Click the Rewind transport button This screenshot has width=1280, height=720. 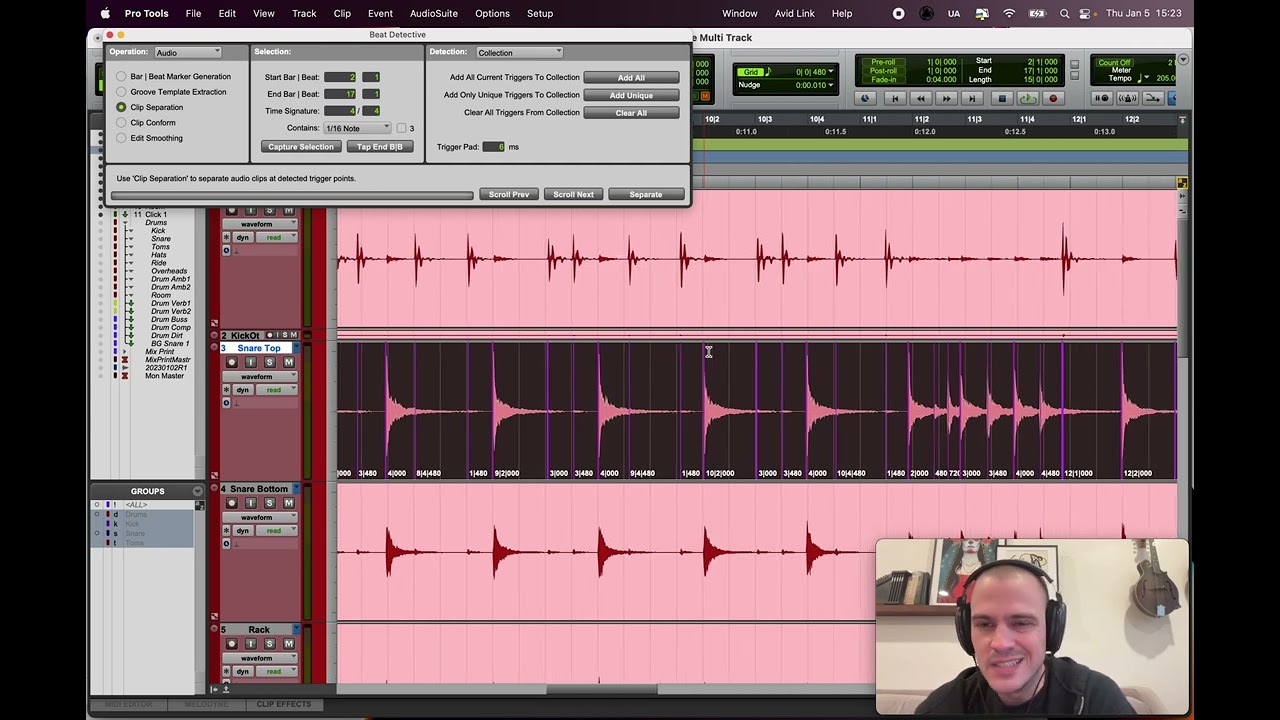coord(921,98)
